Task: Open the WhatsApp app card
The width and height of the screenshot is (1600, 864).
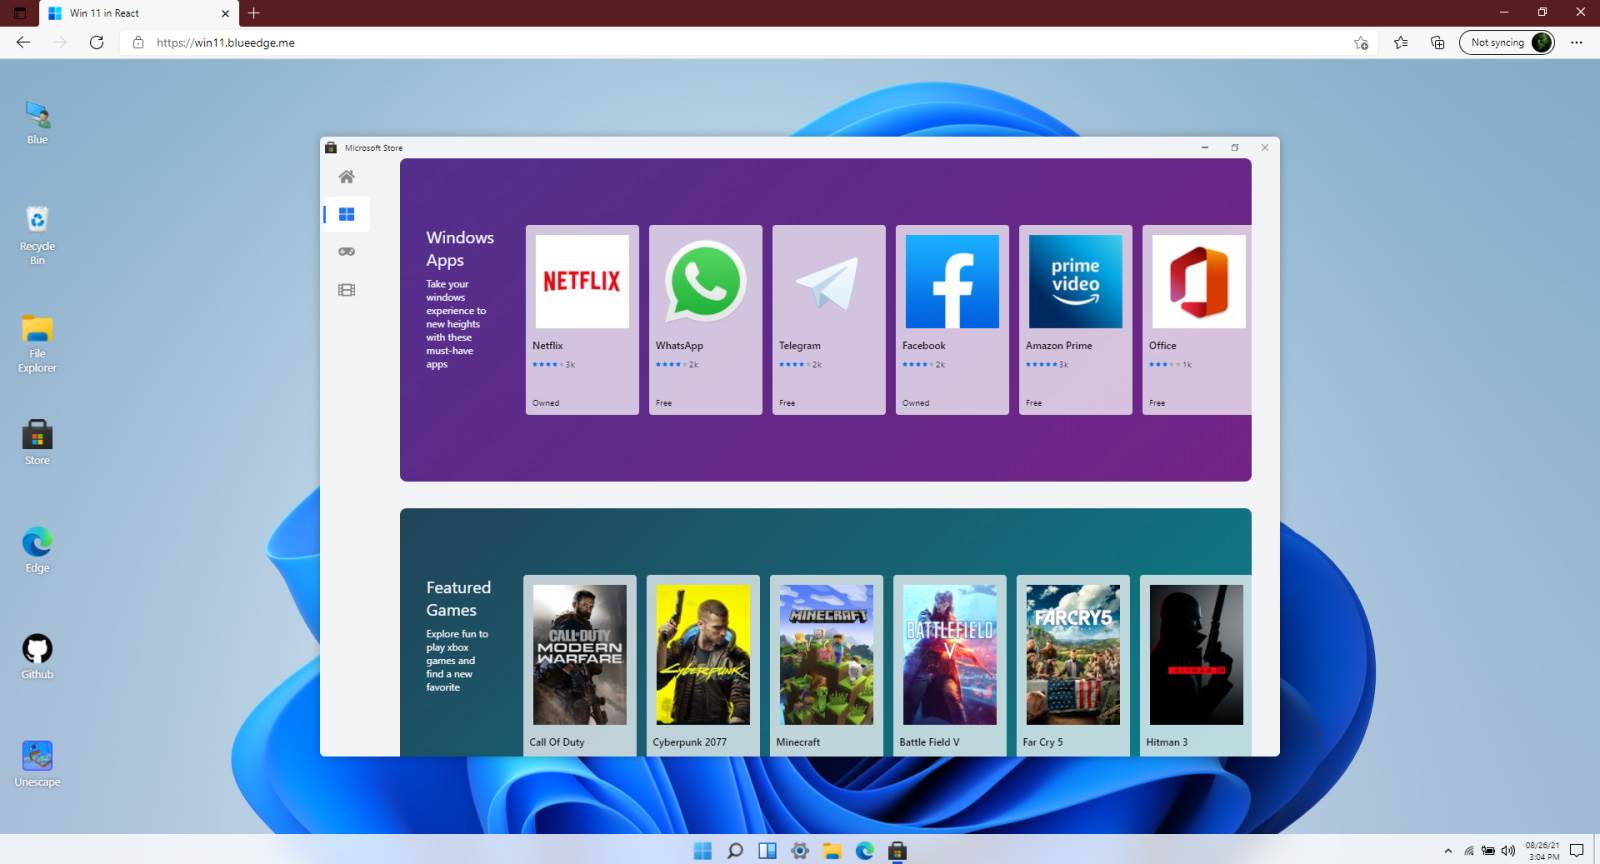Action: click(x=705, y=320)
